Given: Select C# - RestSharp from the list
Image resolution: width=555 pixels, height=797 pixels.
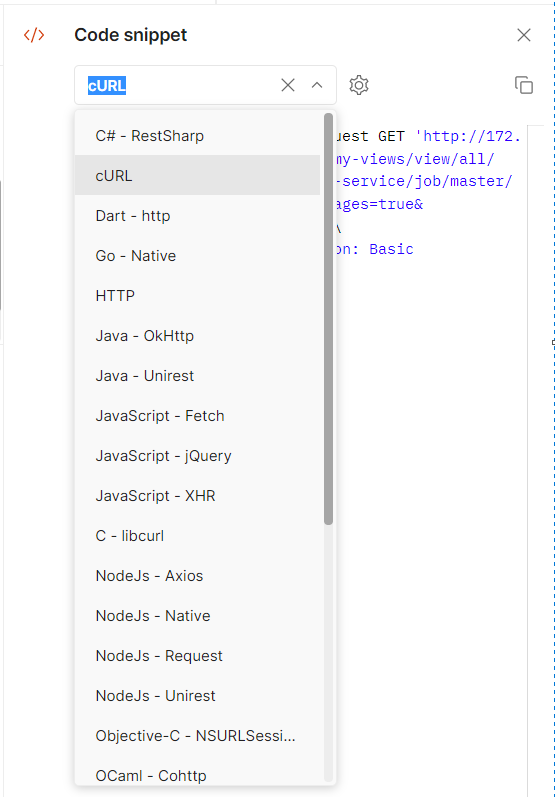Looking at the screenshot, I should tap(198, 136).
